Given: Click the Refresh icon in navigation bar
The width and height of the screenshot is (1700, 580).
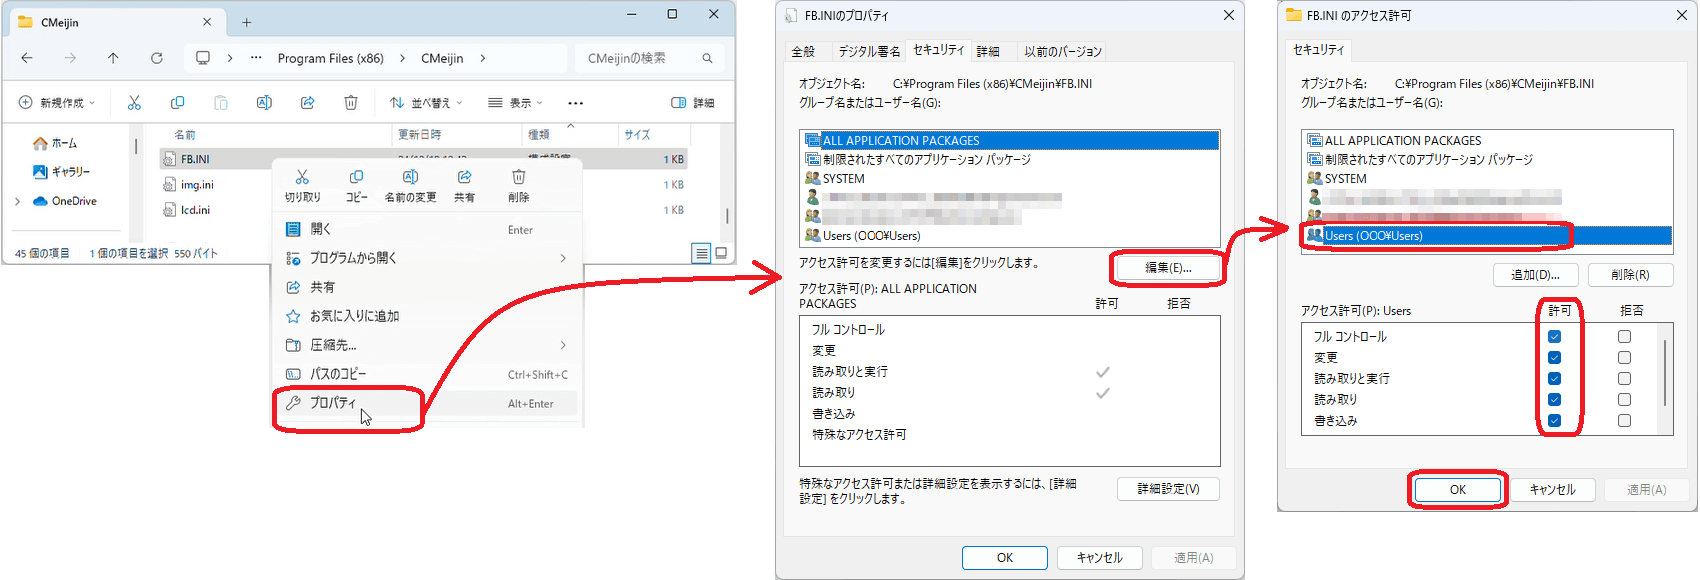Looking at the screenshot, I should click(157, 58).
